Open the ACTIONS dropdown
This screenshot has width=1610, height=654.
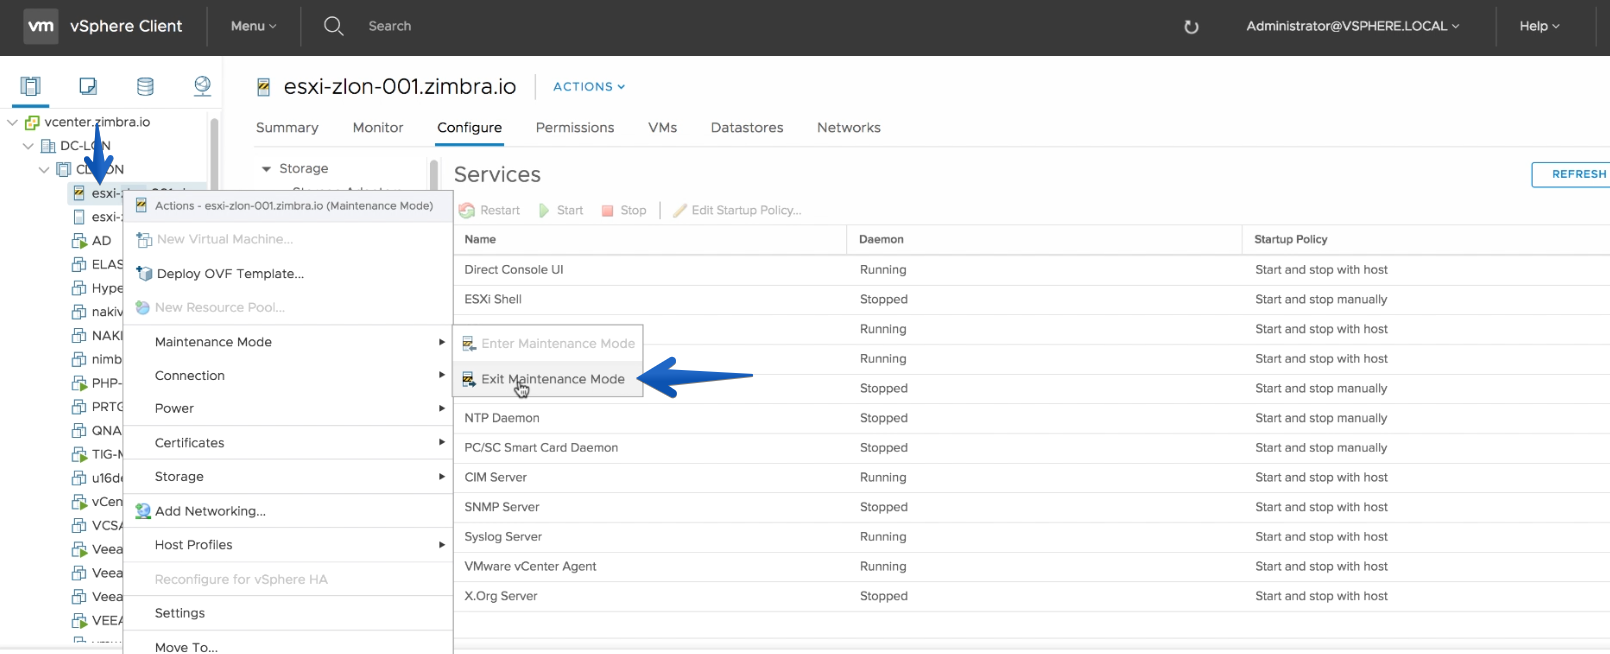coord(589,87)
